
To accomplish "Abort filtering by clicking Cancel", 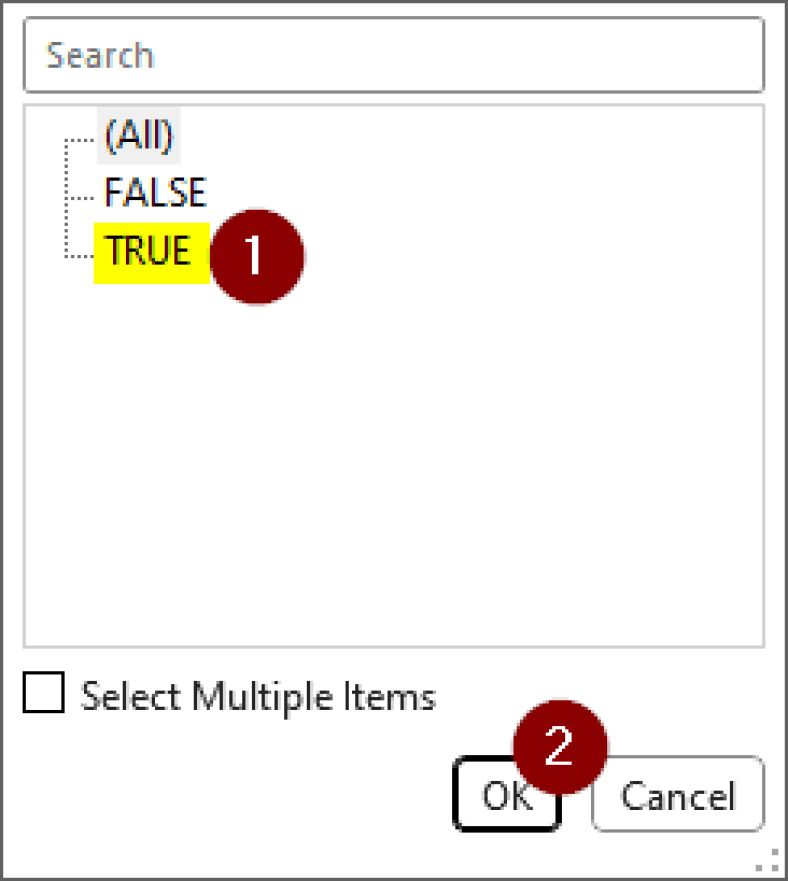I will (x=676, y=796).
